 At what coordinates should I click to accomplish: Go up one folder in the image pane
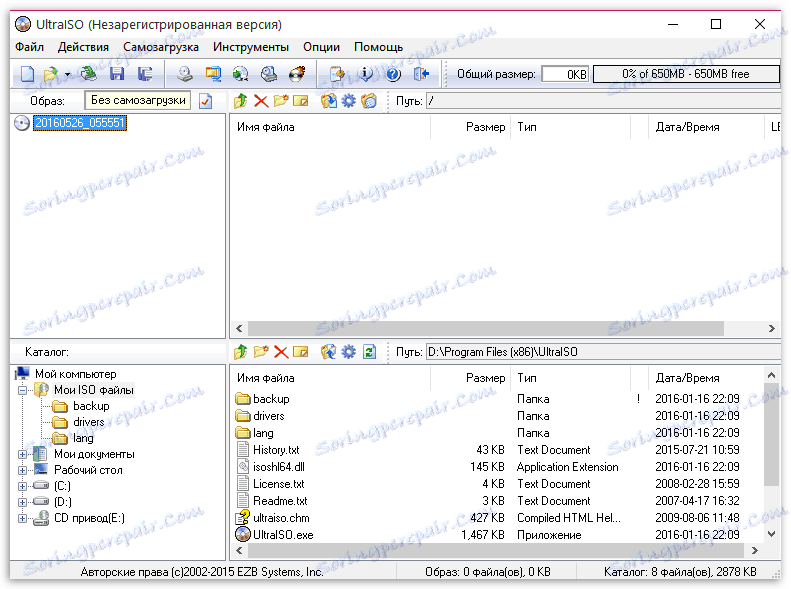(241, 101)
